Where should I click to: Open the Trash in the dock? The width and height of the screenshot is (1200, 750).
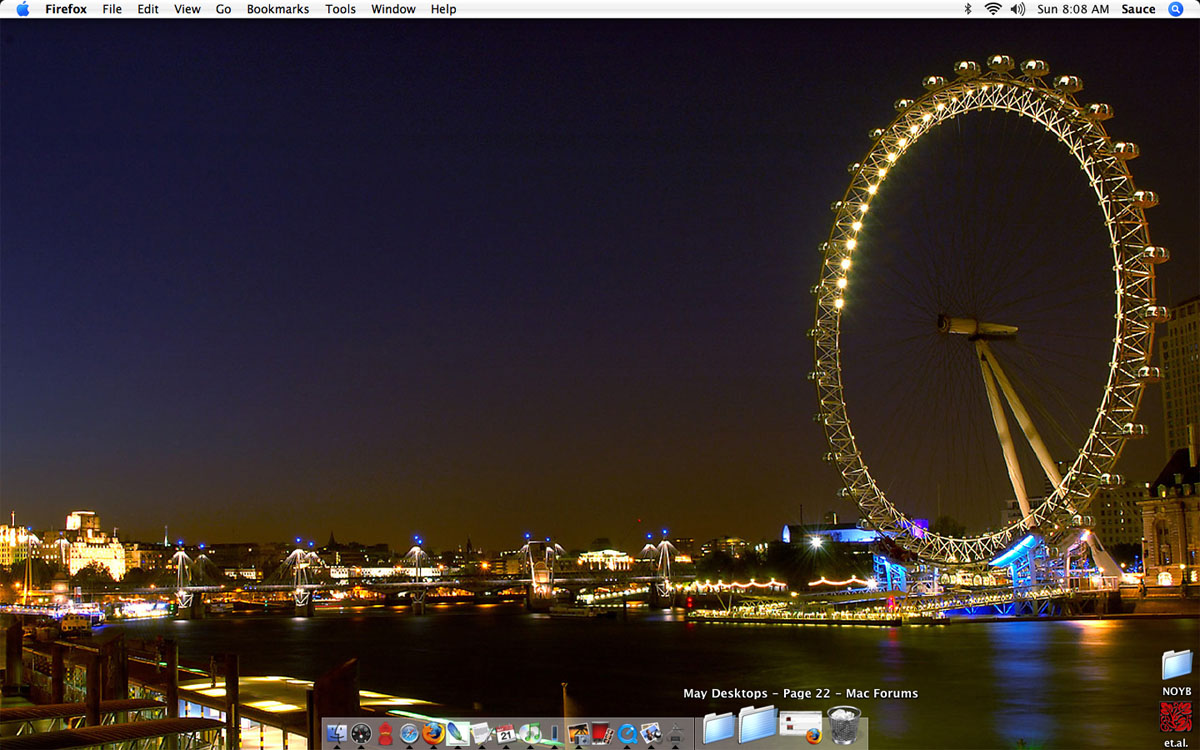(x=844, y=727)
